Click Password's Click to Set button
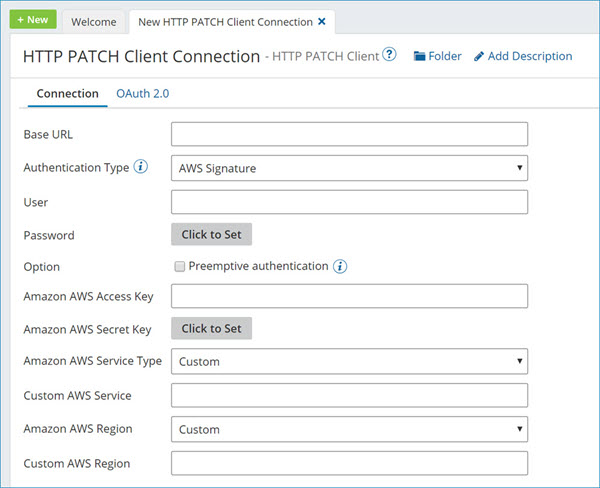The width and height of the screenshot is (600, 488). pos(212,234)
